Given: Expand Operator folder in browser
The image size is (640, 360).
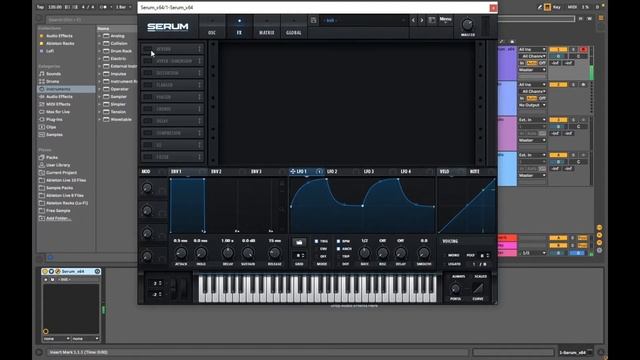Looking at the screenshot, I should 99,89.
